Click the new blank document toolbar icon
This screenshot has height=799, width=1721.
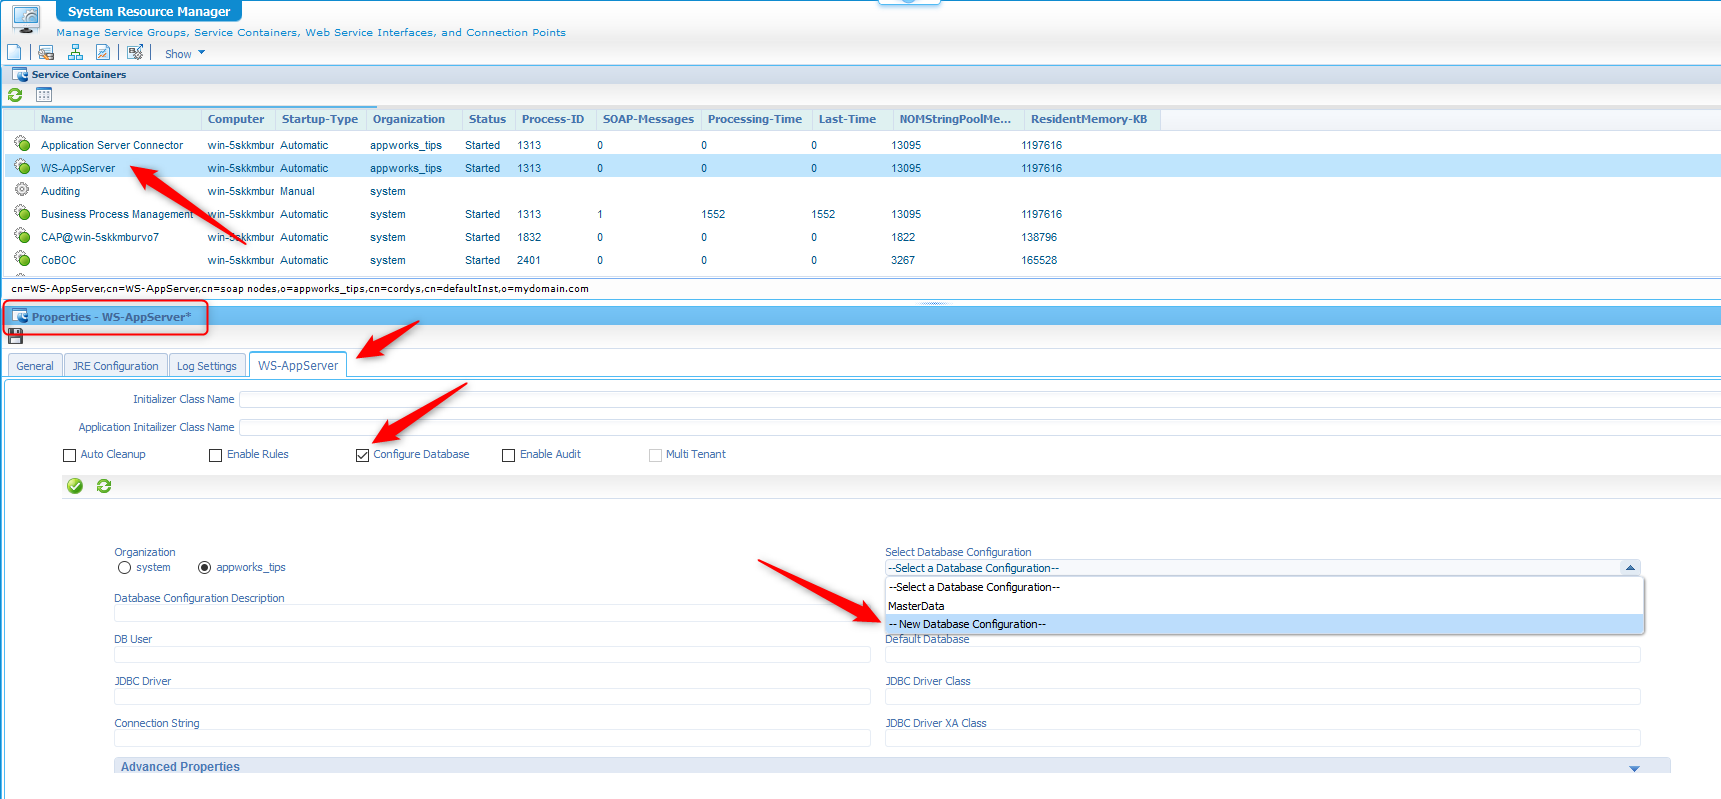pos(14,52)
